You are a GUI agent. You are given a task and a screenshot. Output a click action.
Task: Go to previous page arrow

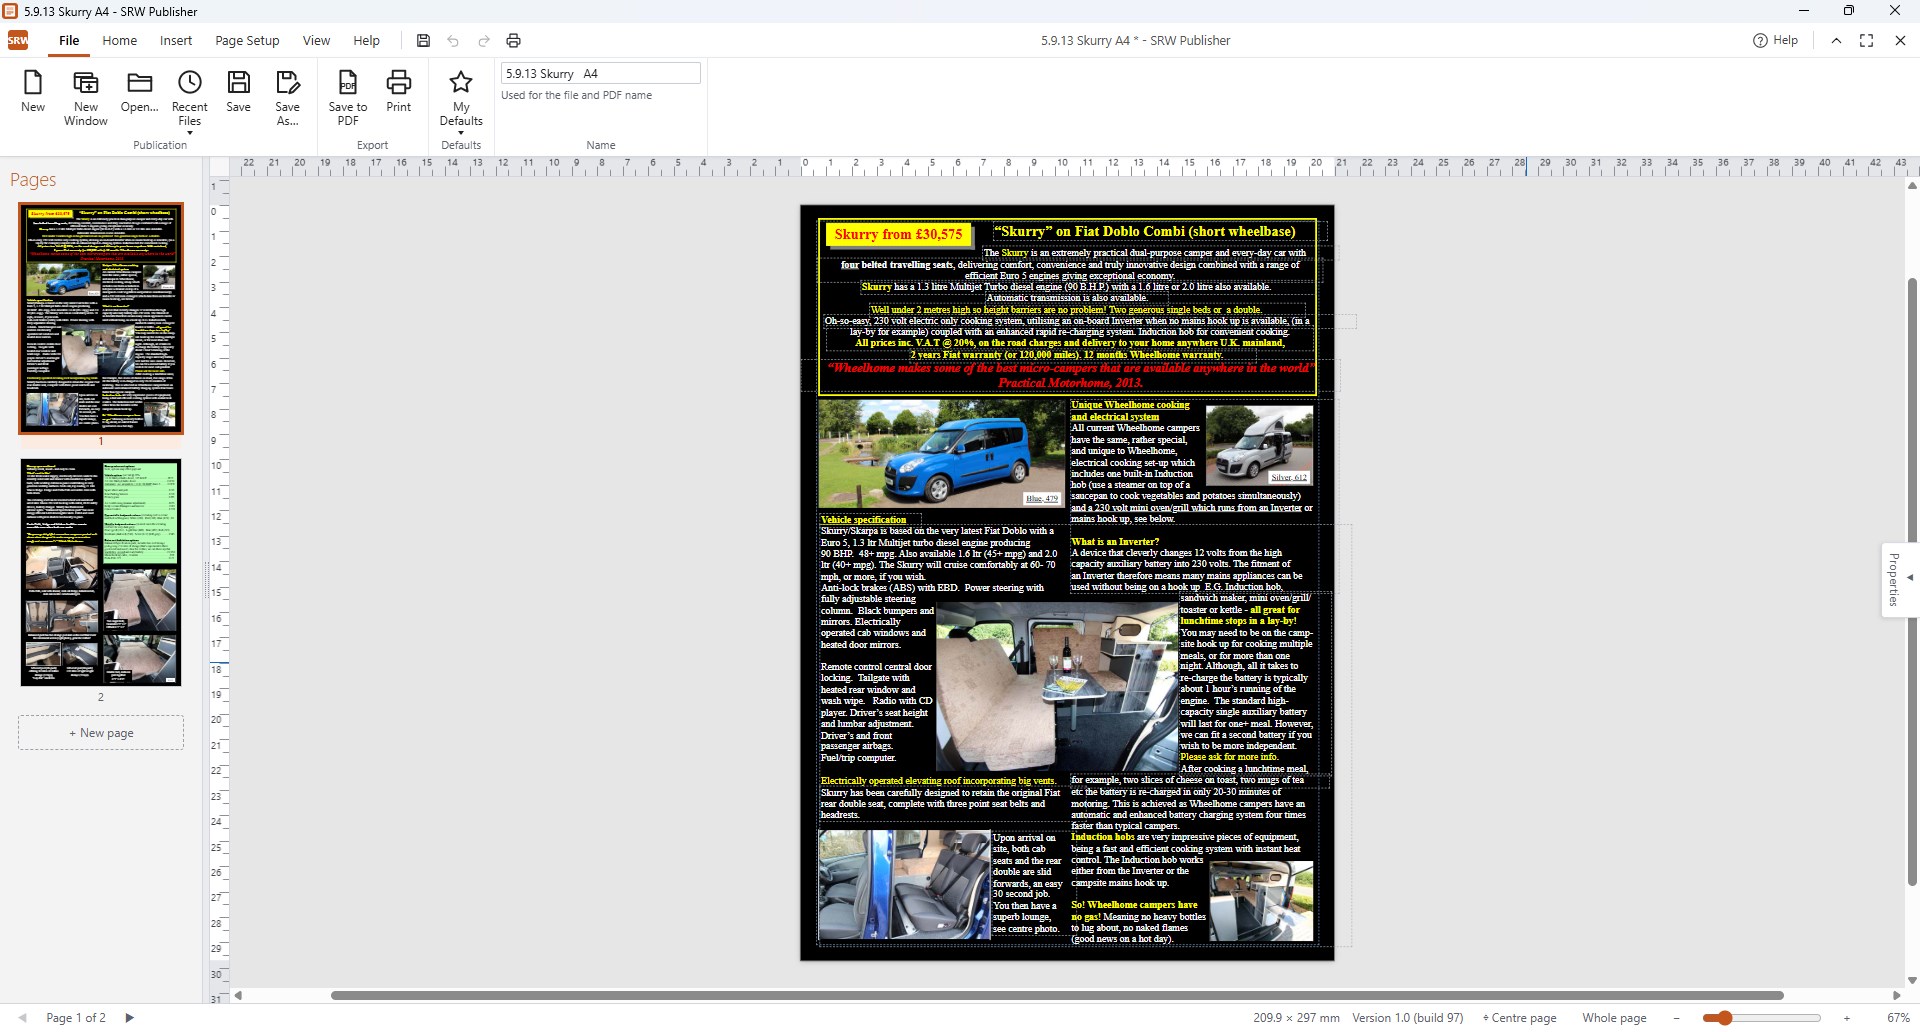[22, 1018]
